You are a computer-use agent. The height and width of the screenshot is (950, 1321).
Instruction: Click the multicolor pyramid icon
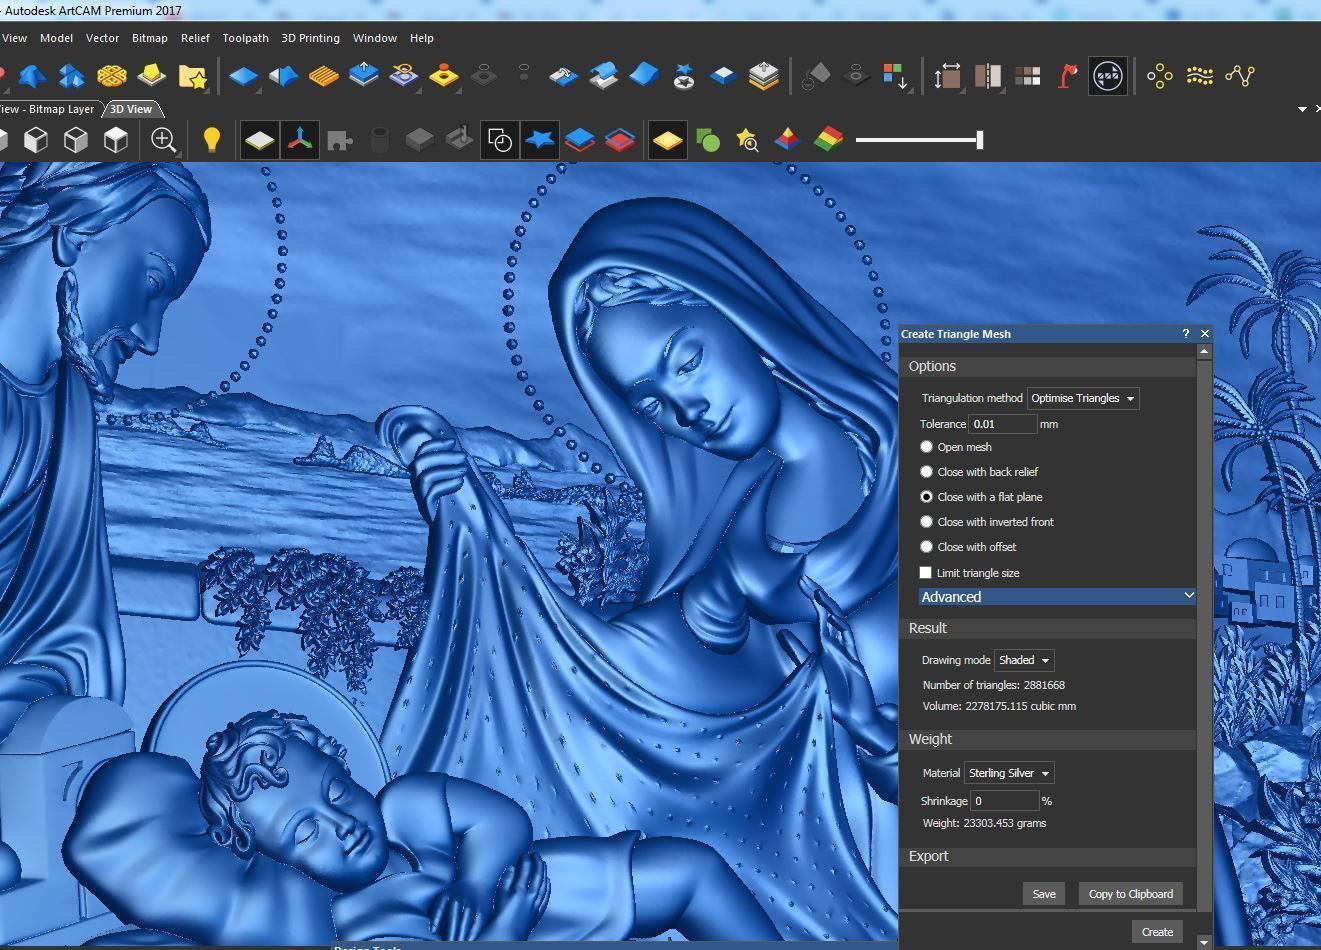pyautogui.click(x=787, y=140)
